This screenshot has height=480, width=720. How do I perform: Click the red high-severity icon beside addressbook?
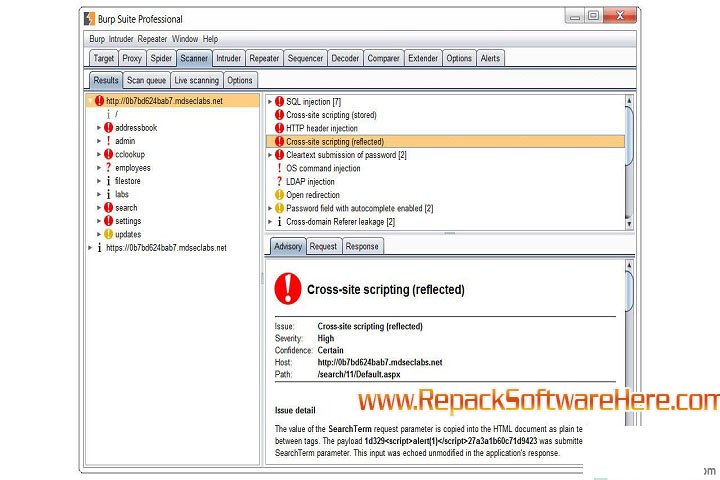tap(108, 127)
